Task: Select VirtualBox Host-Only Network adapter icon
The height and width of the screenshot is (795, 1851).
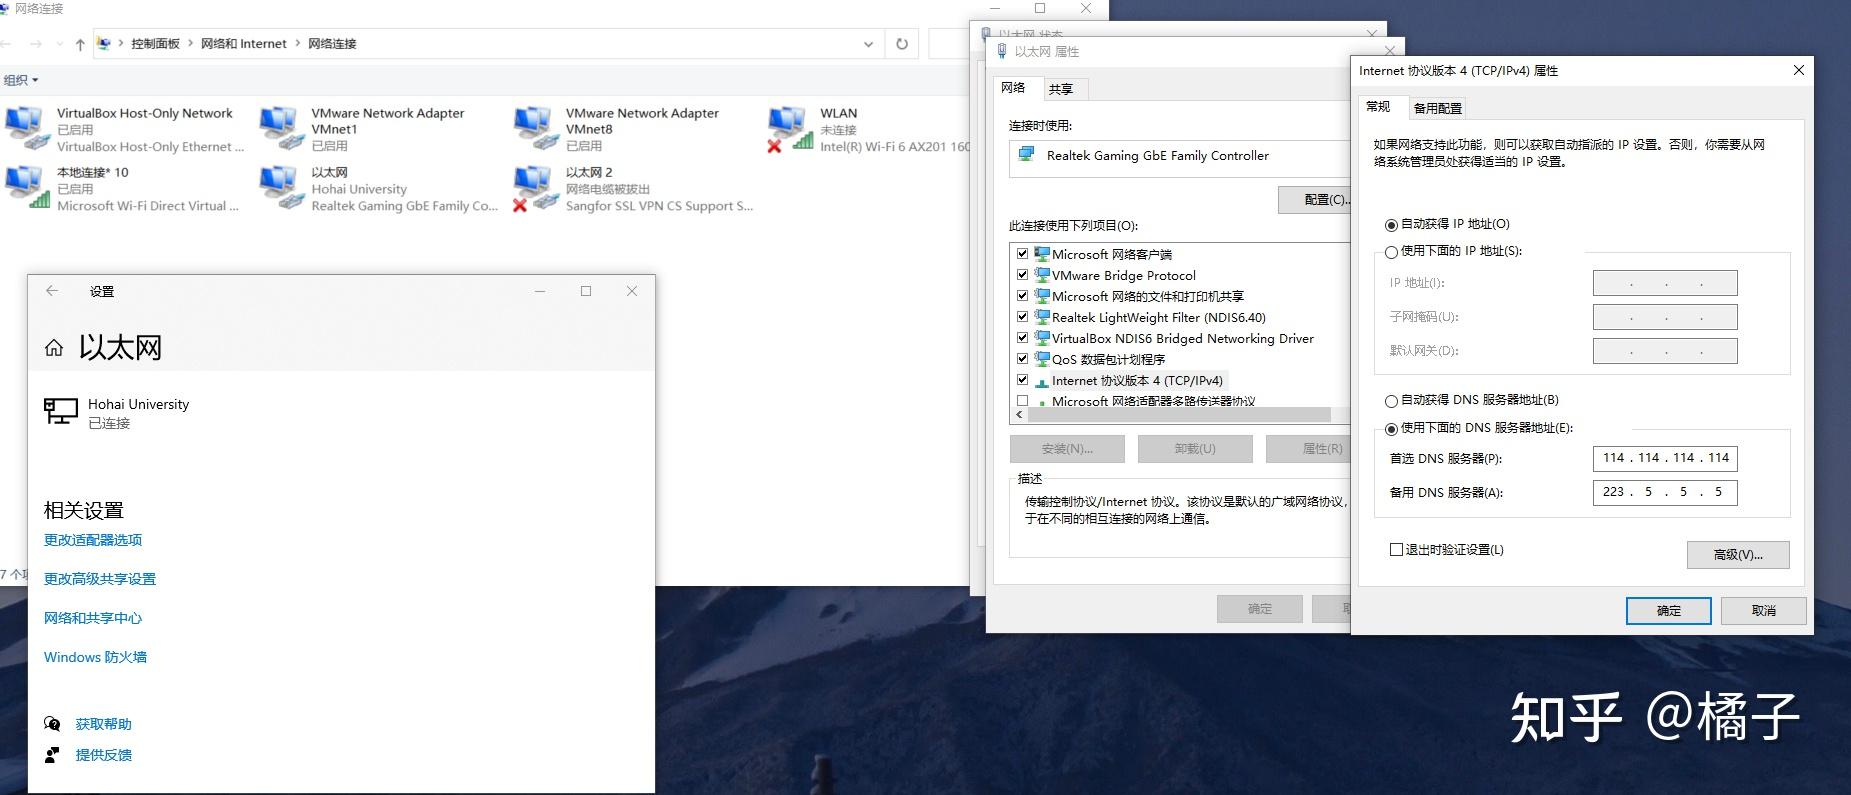Action: click(x=25, y=128)
